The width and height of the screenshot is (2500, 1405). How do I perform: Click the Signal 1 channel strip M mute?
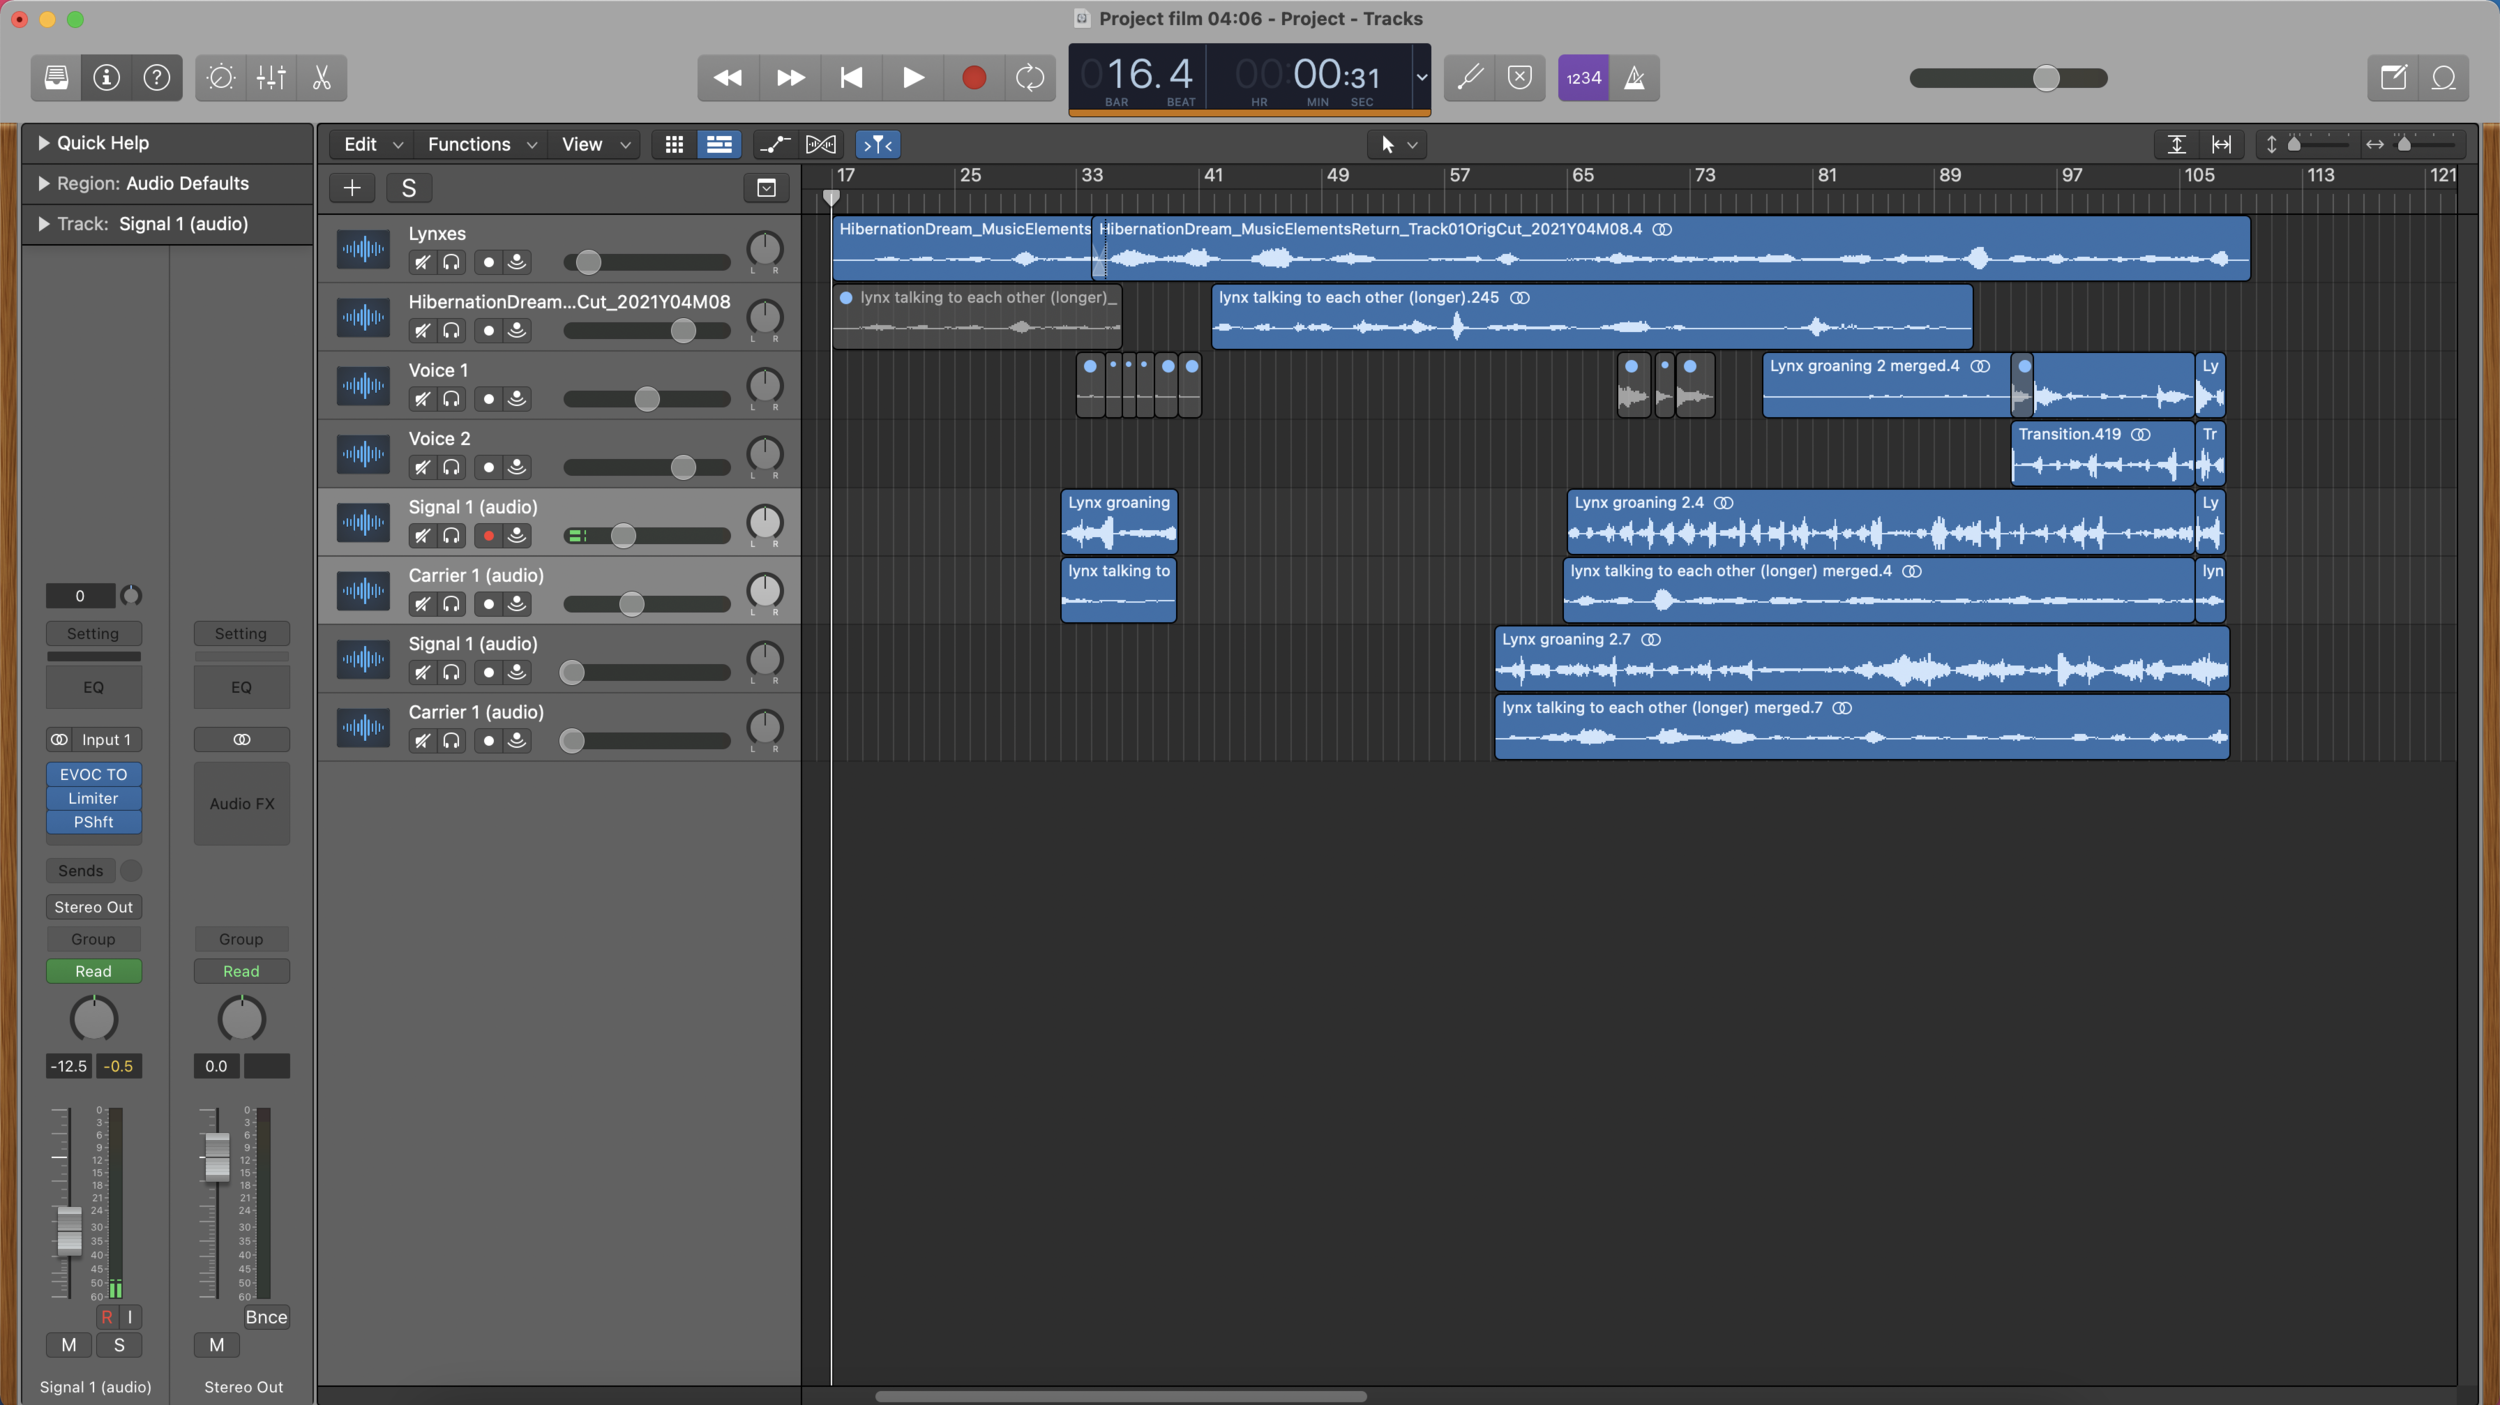tap(69, 1345)
